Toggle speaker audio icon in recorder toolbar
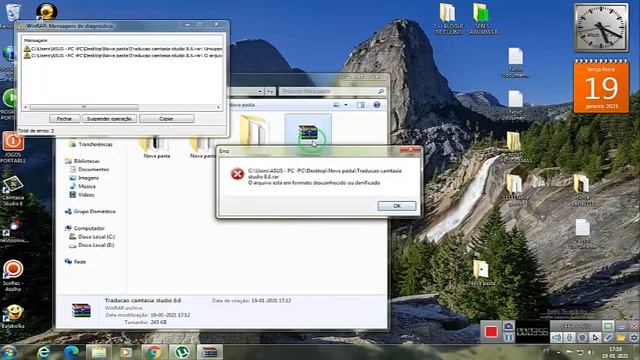640x360 pixels. pos(556,338)
